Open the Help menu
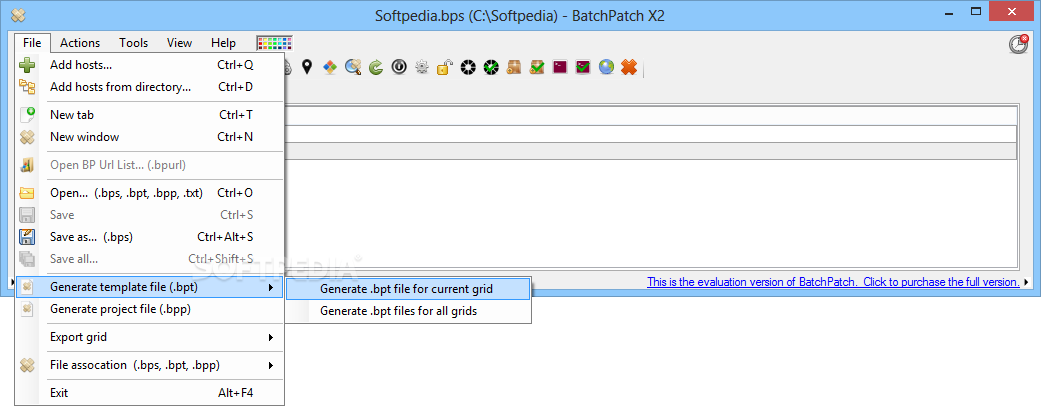Screen dimensions: 1041x406 pyautogui.click(x=223, y=43)
